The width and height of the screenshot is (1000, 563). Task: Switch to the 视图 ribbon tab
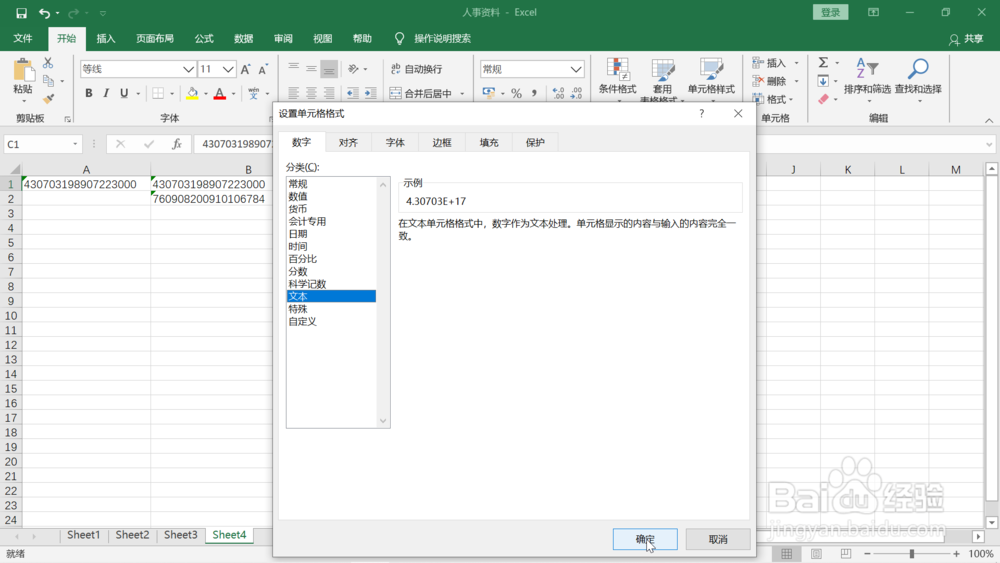point(323,38)
